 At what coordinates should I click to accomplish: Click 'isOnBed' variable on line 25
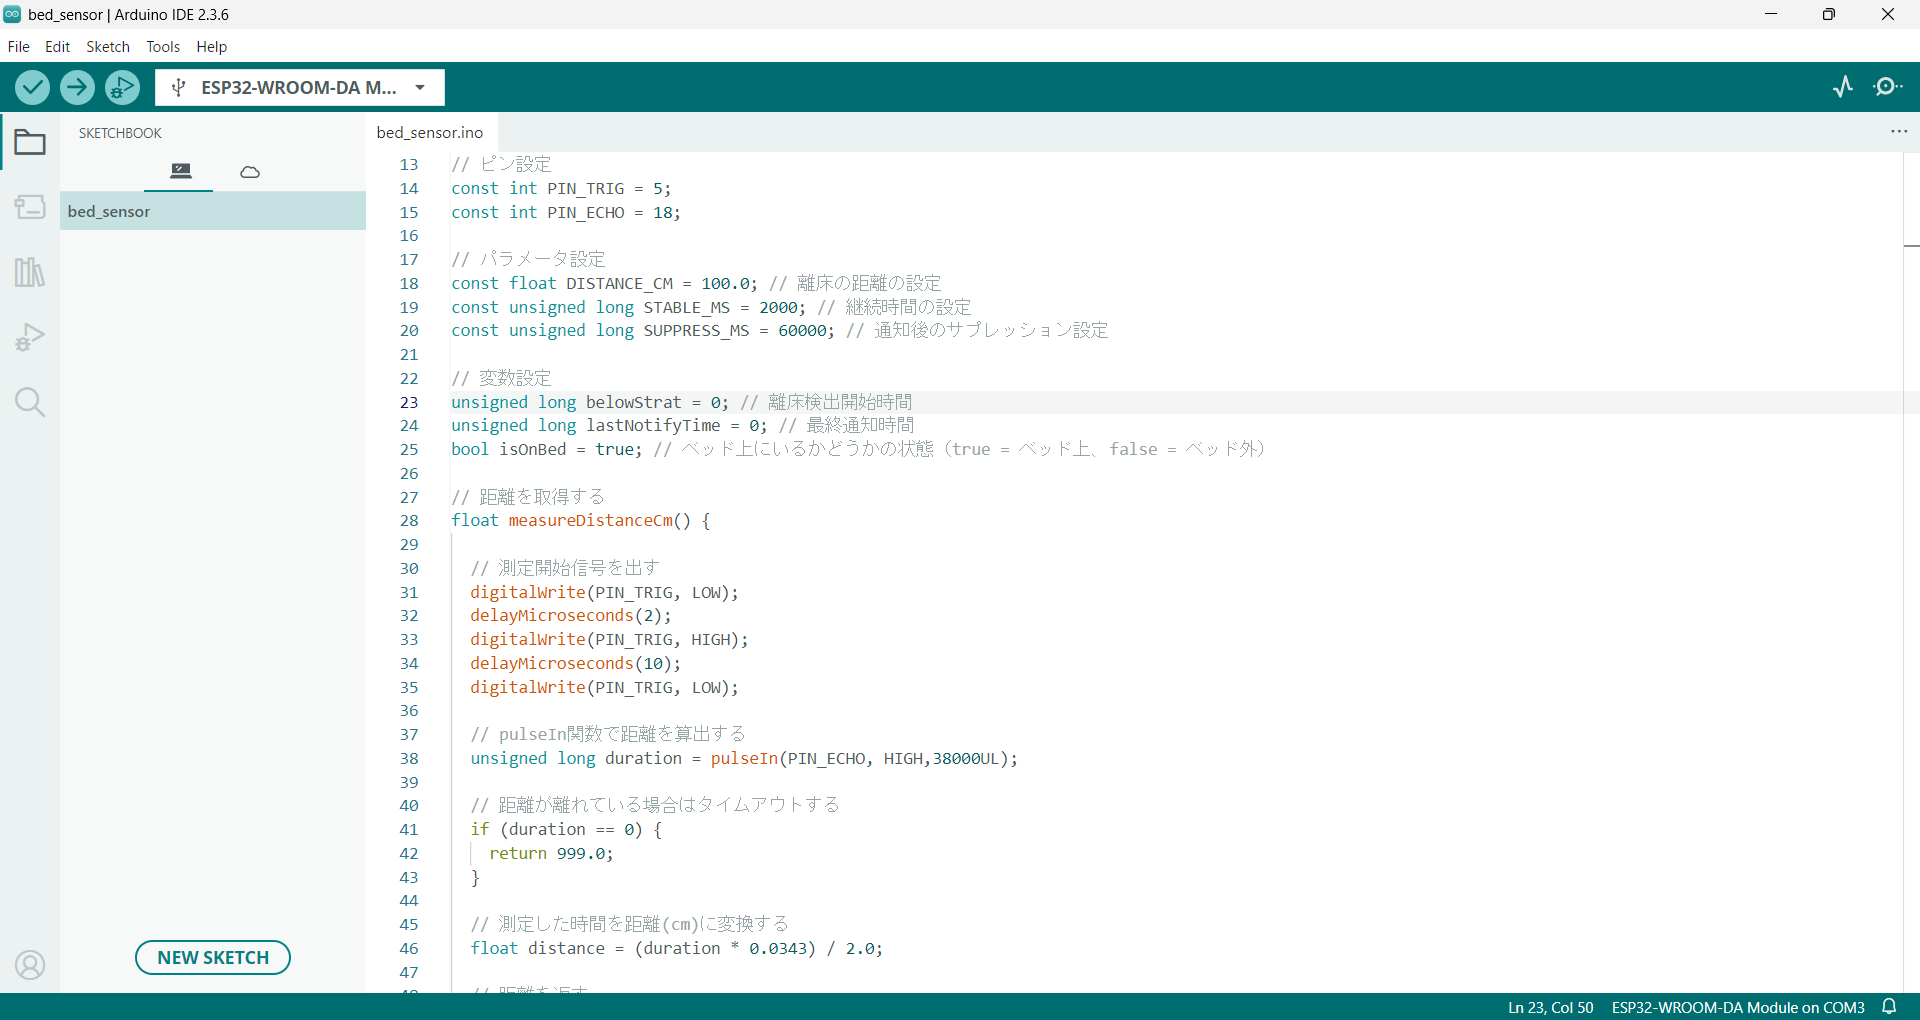pos(533,450)
